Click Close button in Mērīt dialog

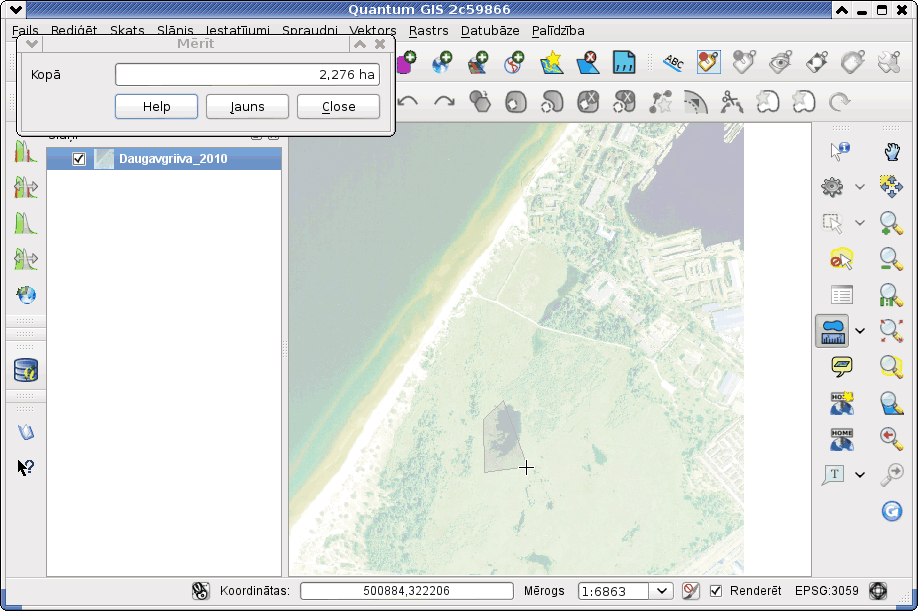pyautogui.click(x=338, y=107)
